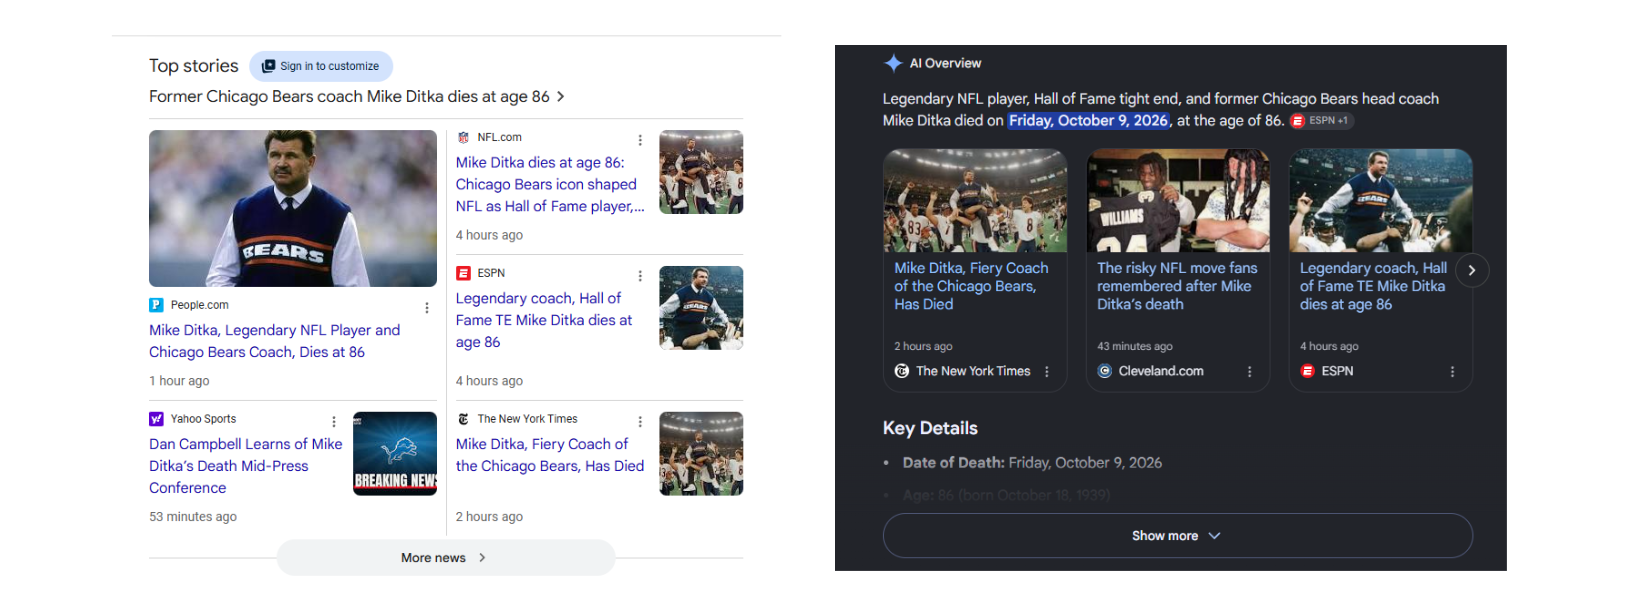This screenshot has height=616, width=1647.
Task: Click the More news button
Action: (x=446, y=558)
